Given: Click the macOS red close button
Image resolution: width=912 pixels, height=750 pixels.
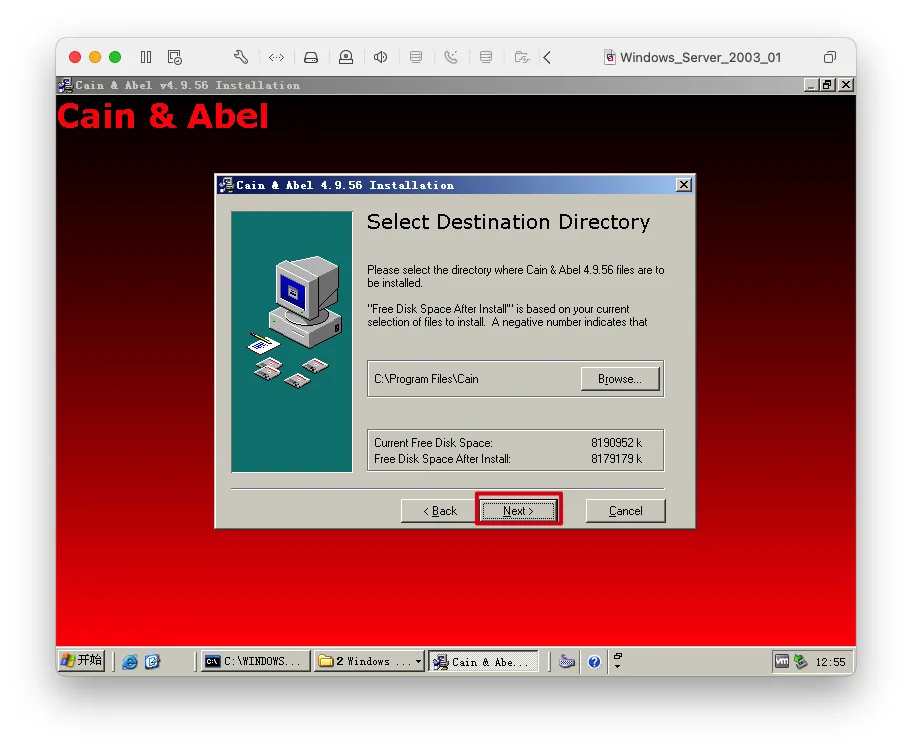Looking at the screenshot, I should coord(74,57).
